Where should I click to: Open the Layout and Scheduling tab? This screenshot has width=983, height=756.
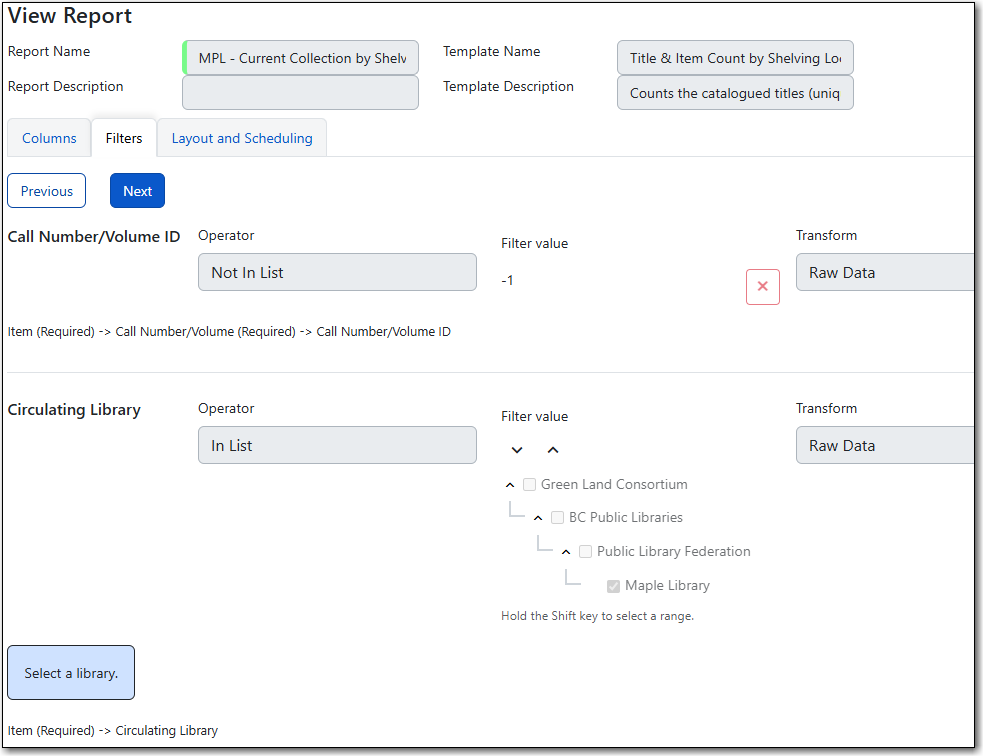[242, 138]
